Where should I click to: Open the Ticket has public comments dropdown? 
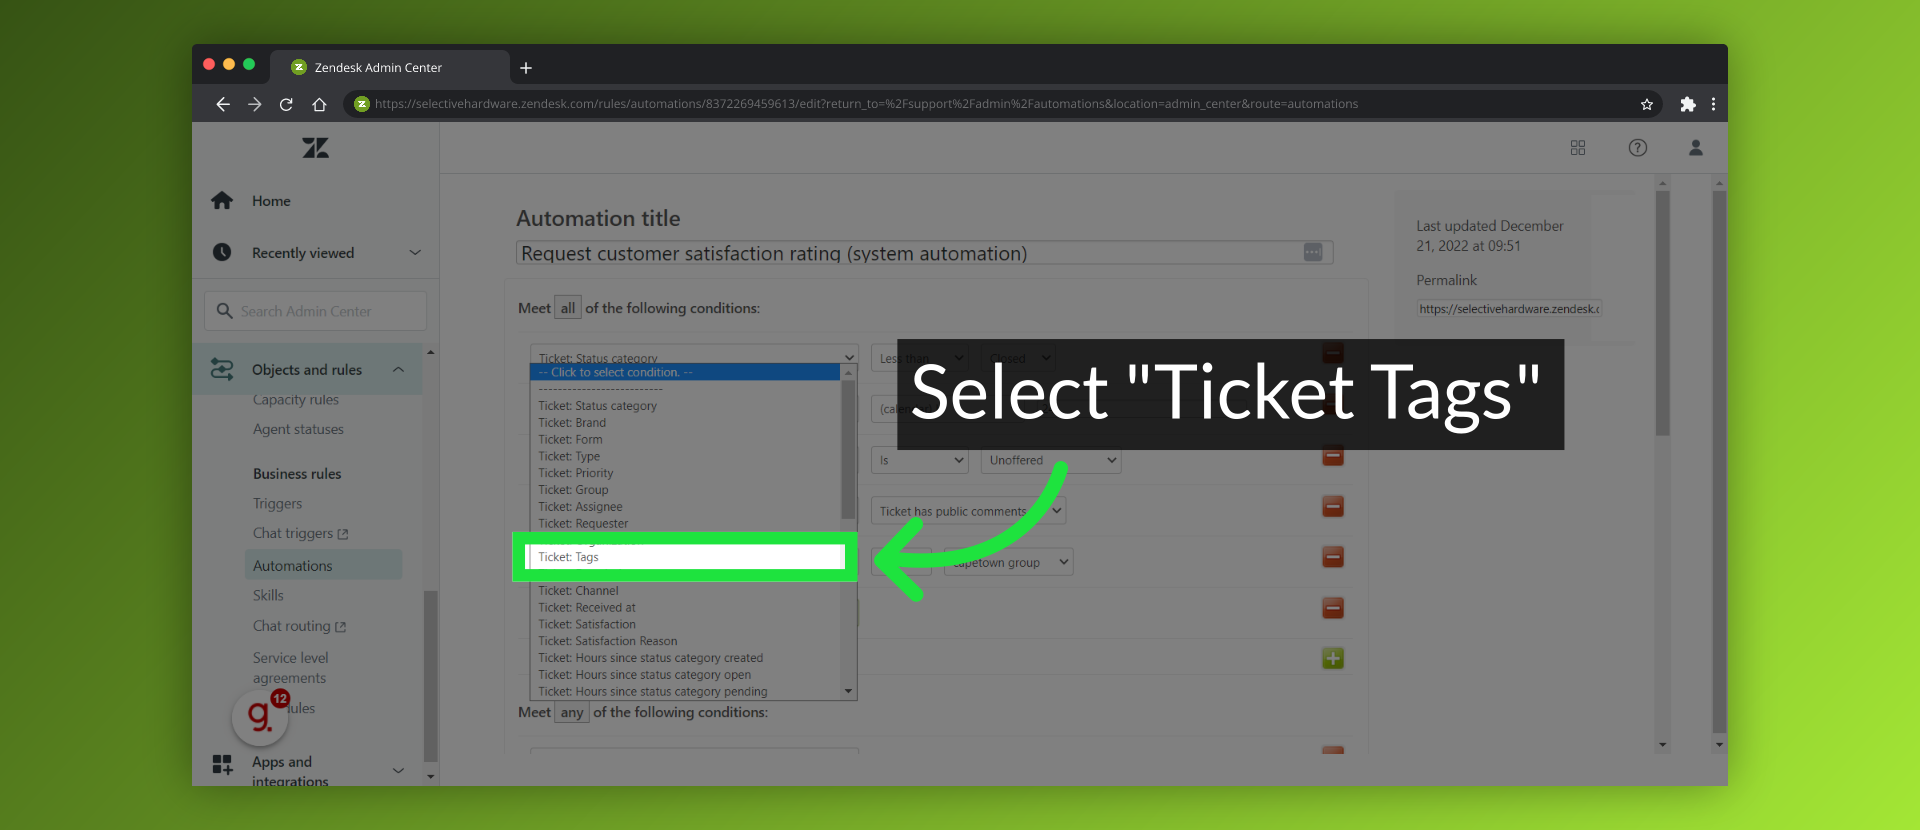968,511
